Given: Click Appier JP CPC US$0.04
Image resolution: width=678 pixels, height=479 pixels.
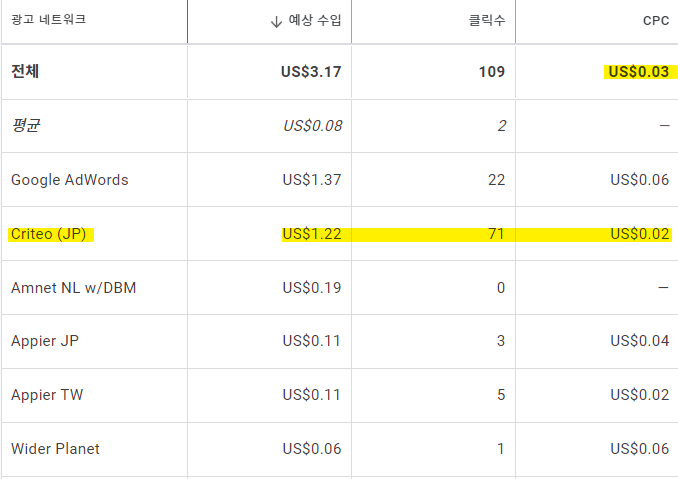Looking at the screenshot, I should (640, 341).
